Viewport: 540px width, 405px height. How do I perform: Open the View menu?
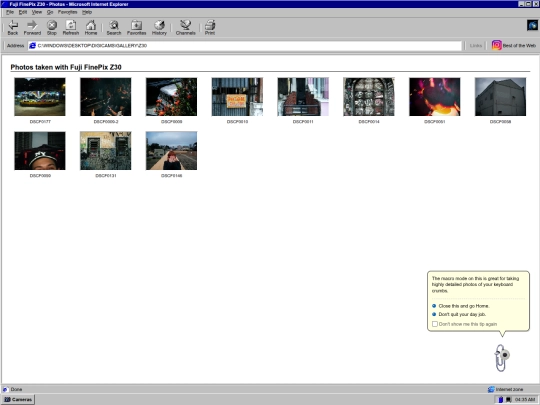37,12
